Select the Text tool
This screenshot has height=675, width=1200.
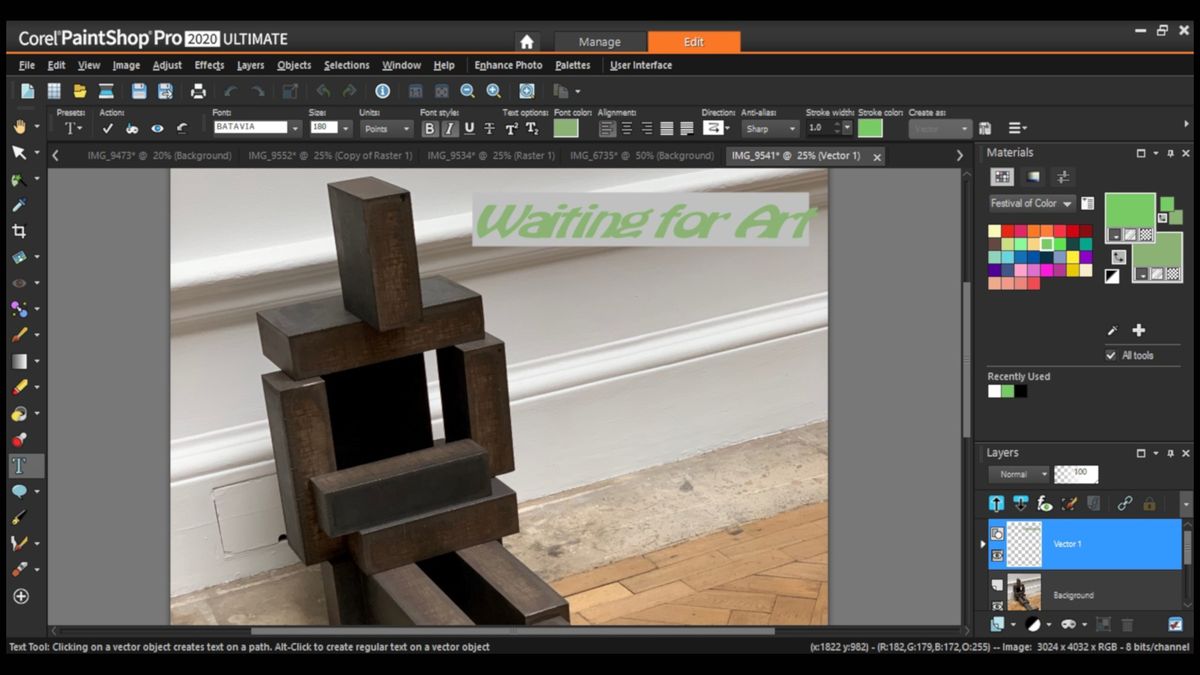coord(19,465)
